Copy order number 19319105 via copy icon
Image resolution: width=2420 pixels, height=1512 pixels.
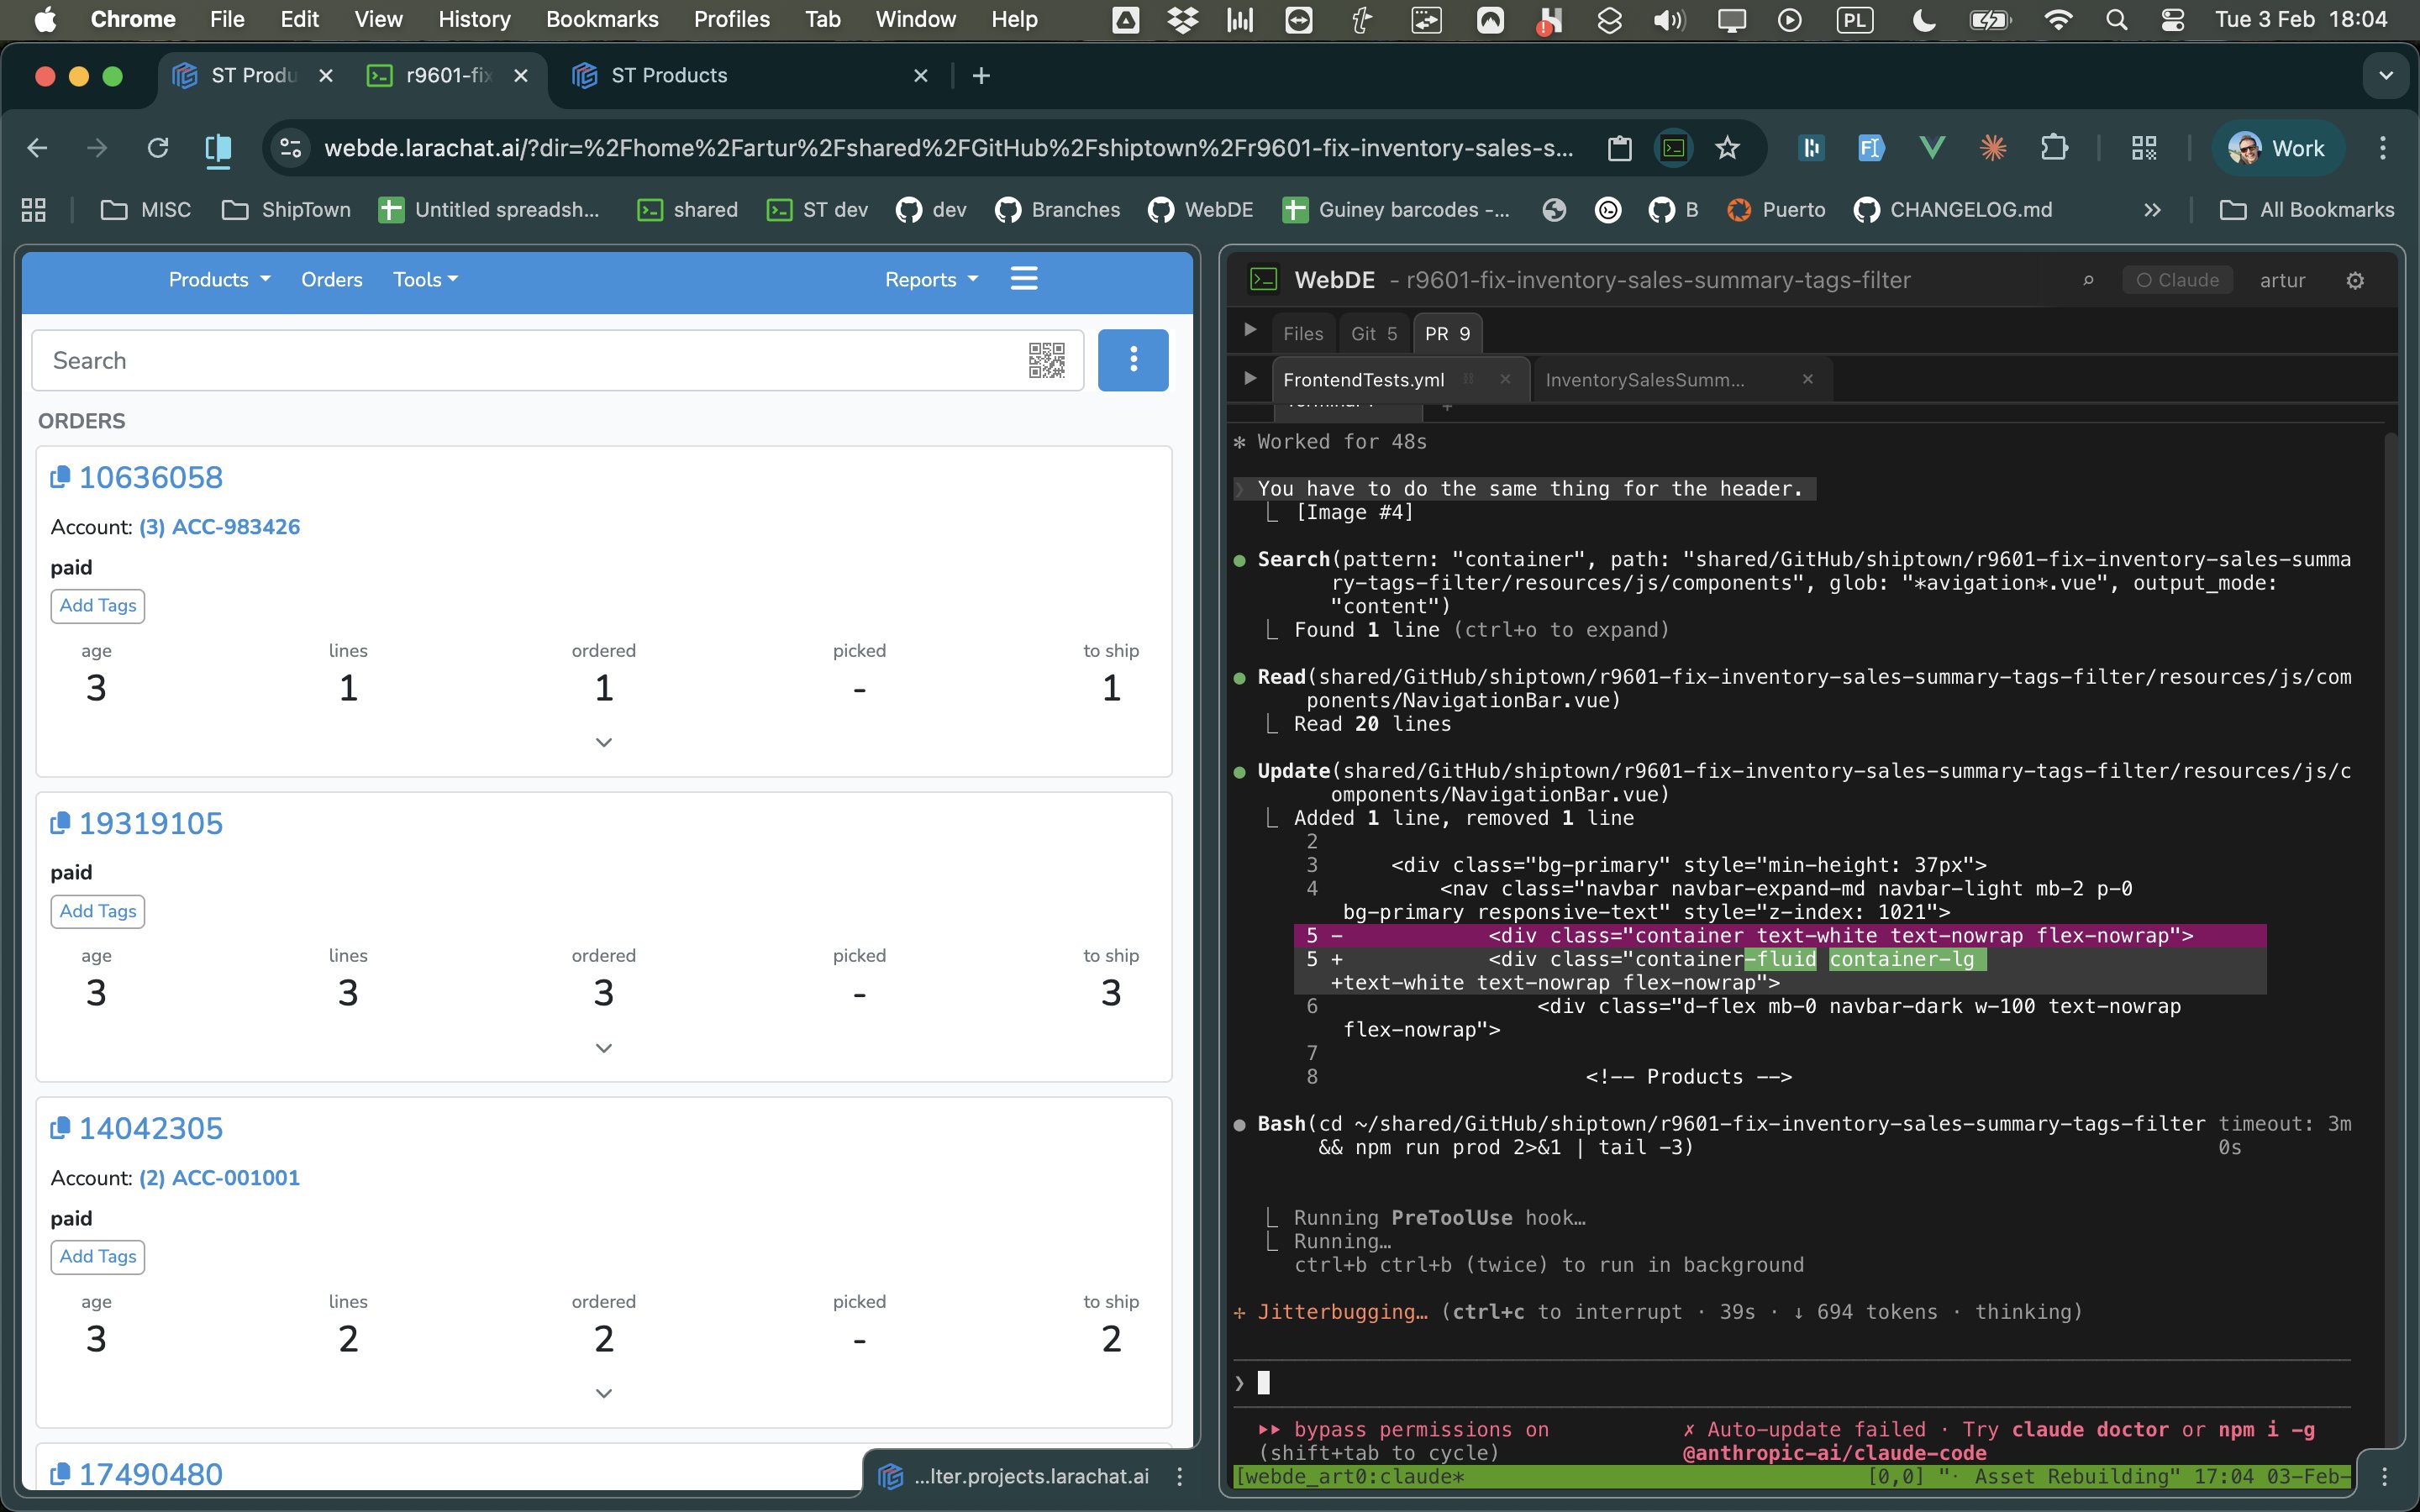(x=60, y=823)
